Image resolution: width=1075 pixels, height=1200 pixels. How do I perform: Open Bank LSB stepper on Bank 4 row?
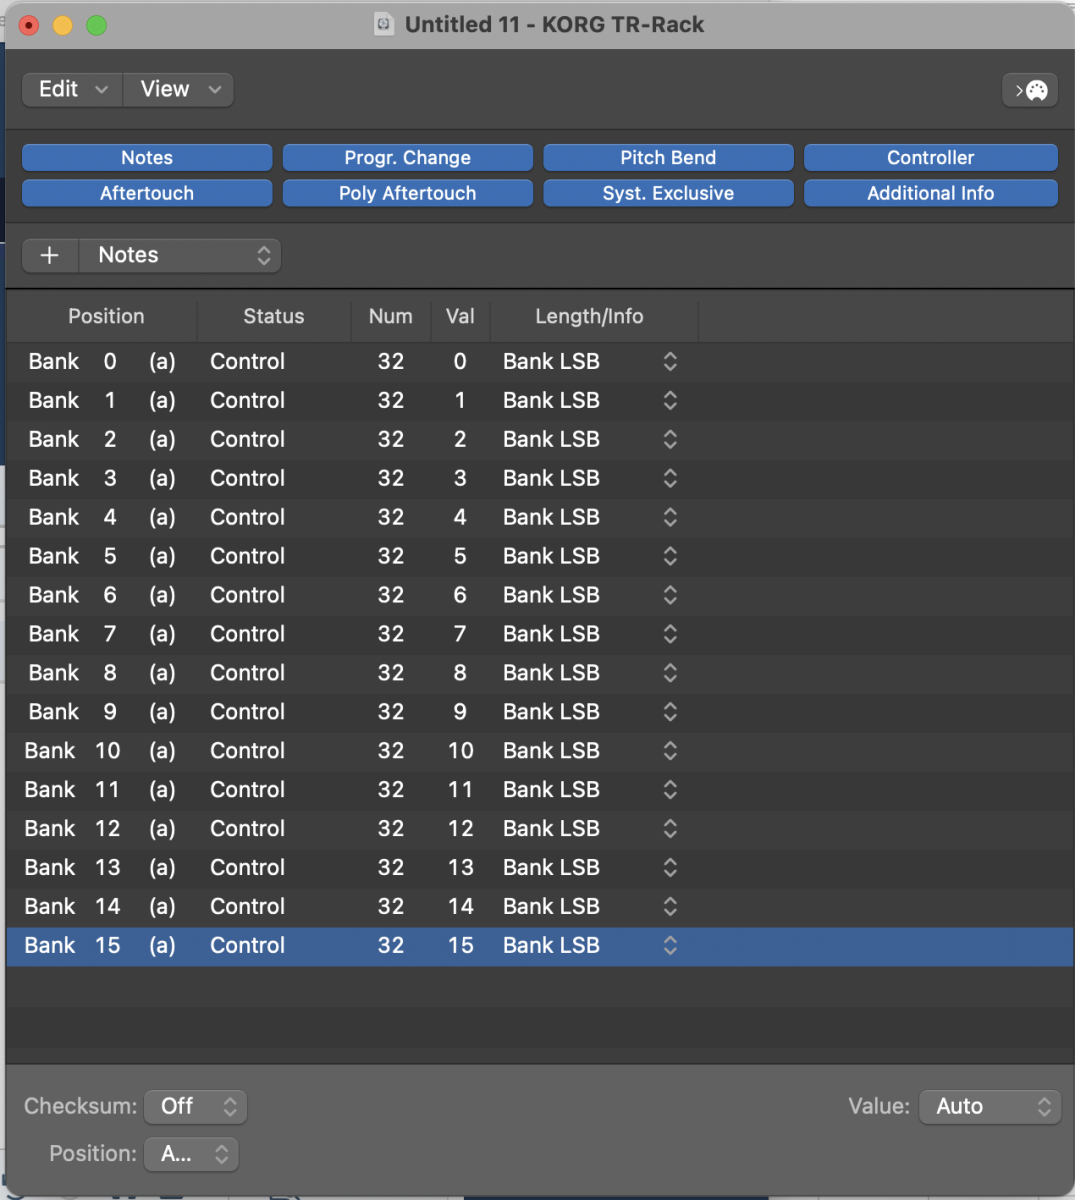tap(670, 518)
